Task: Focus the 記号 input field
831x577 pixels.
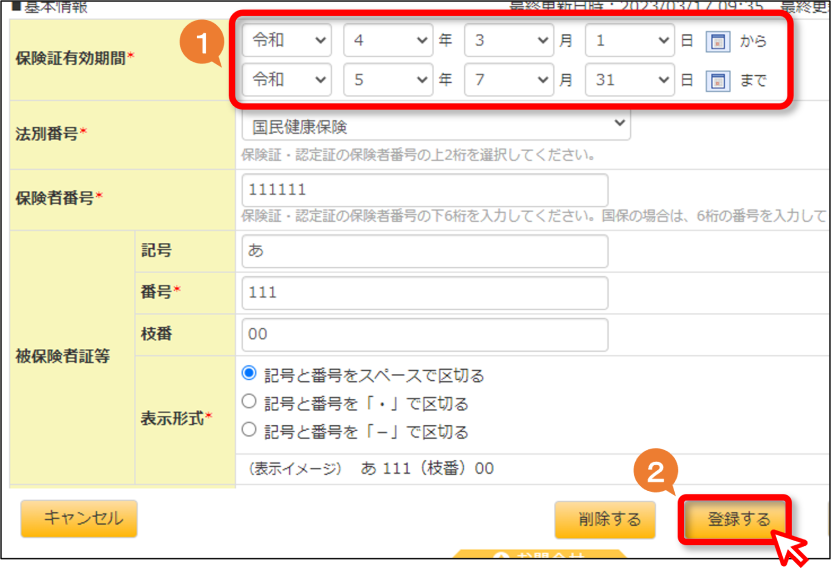Action: (425, 251)
